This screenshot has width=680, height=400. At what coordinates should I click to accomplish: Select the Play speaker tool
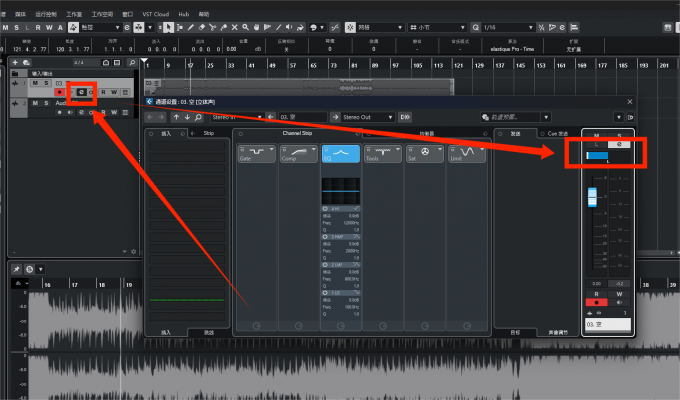(289, 27)
